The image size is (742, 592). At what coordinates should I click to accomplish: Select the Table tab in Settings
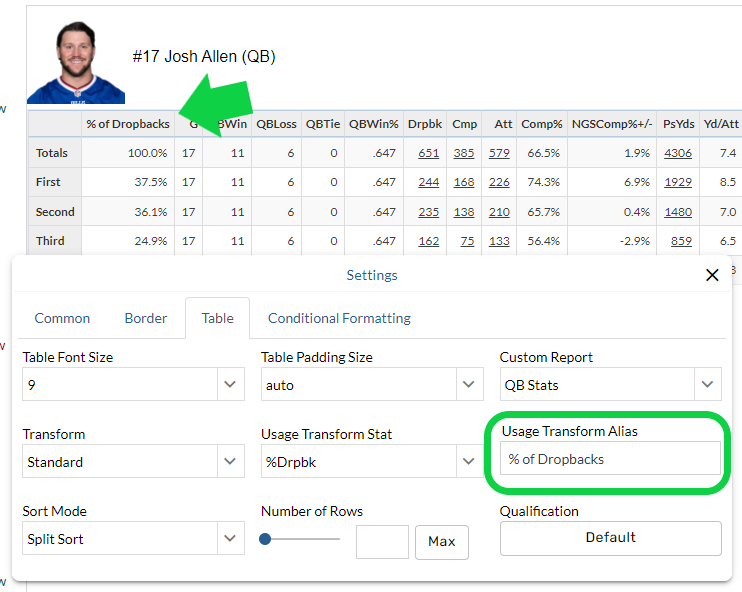click(x=217, y=318)
